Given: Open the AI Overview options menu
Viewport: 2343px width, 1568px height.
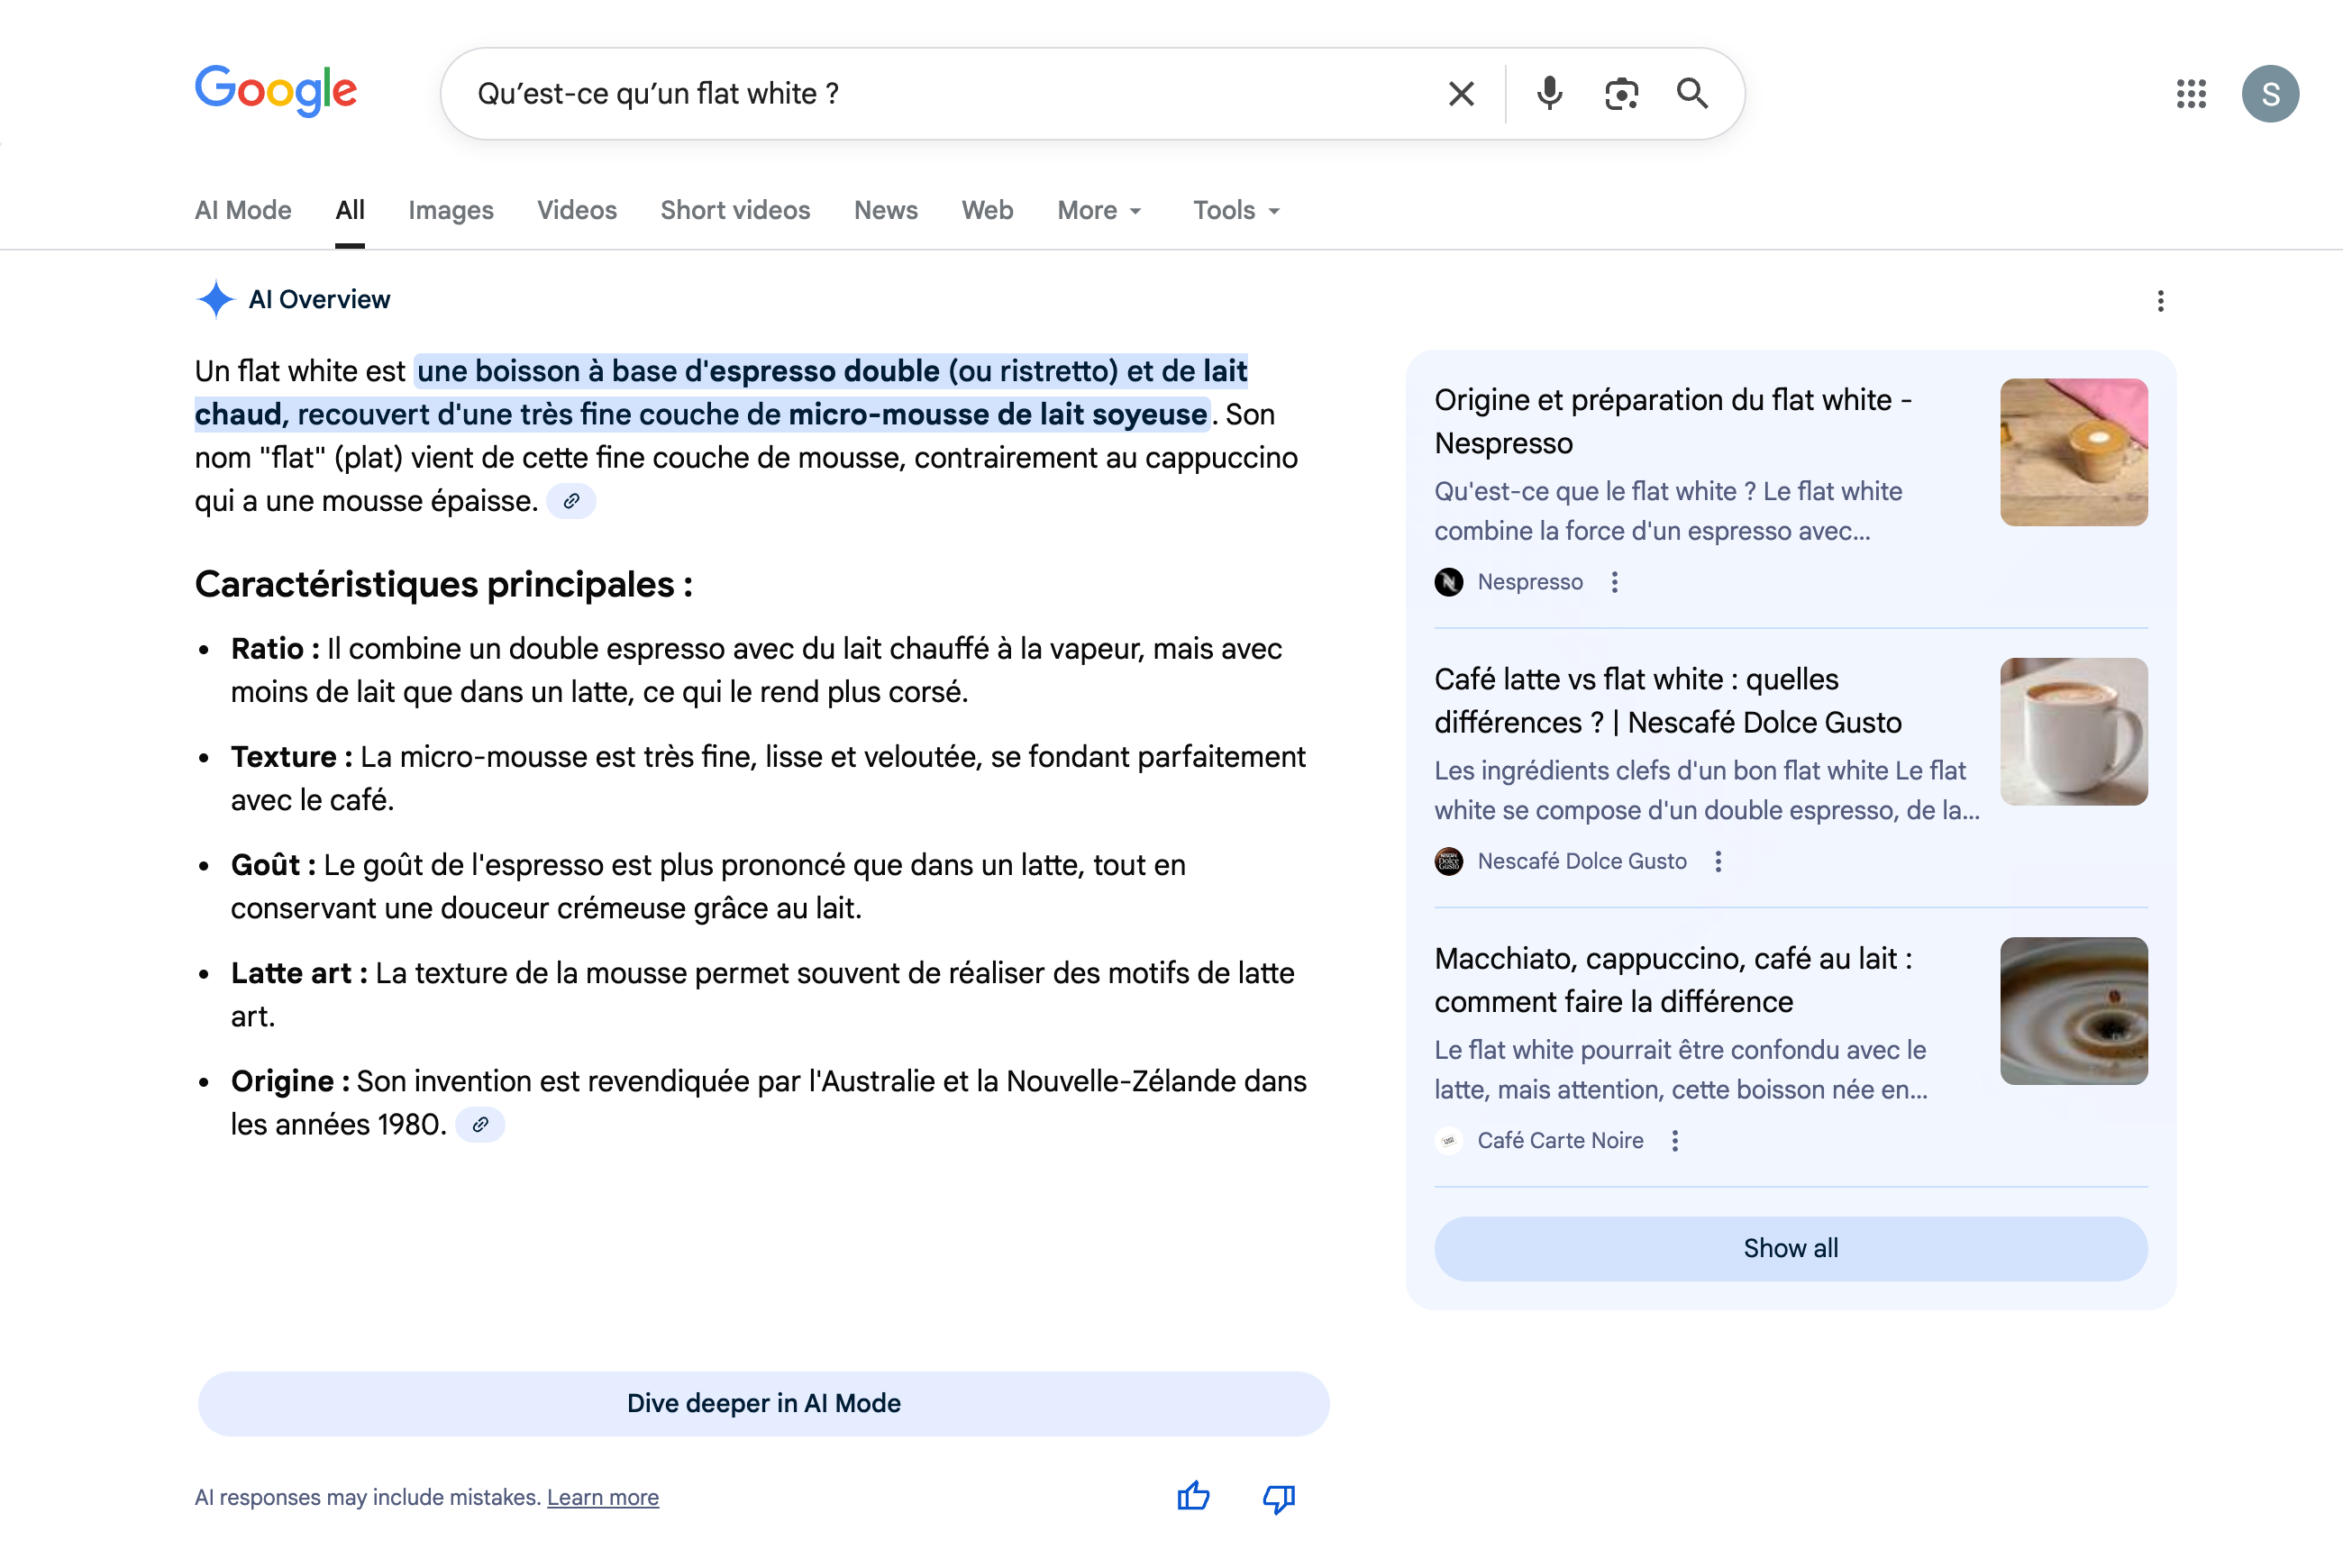Looking at the screenshot, I should 2160,300.
